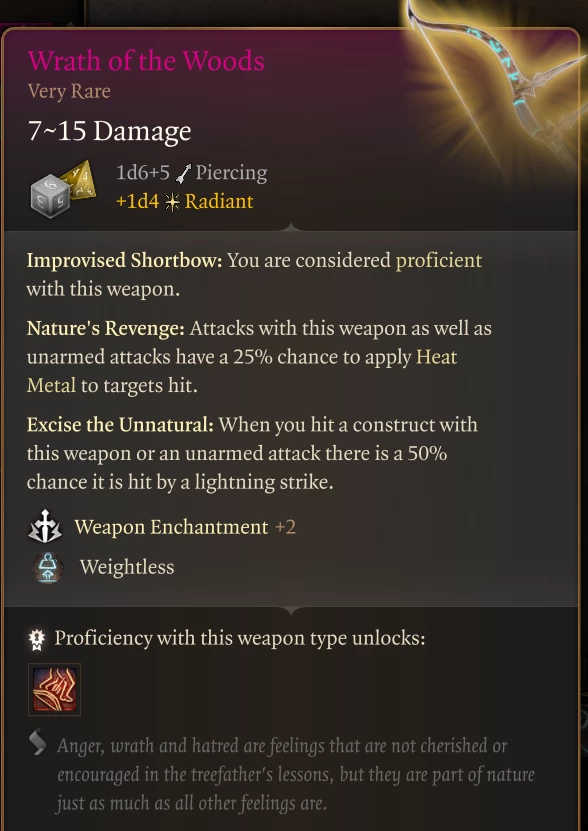Click 'Excise the Unnatural' passive name
The image size is (588, 831).
[x=120, y=425]
